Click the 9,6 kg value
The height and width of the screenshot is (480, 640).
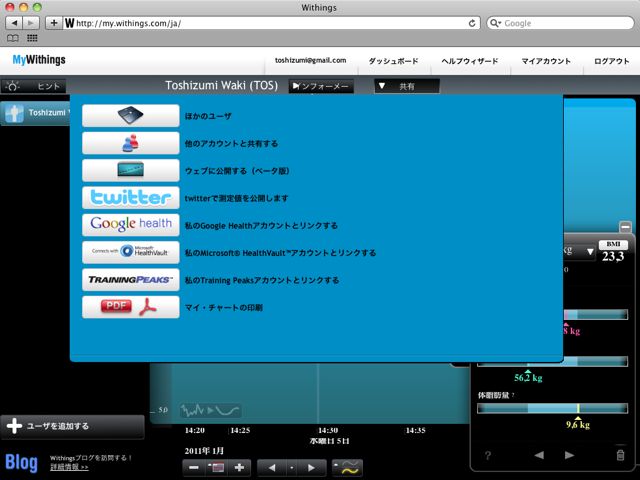click(x=578, y=425)
